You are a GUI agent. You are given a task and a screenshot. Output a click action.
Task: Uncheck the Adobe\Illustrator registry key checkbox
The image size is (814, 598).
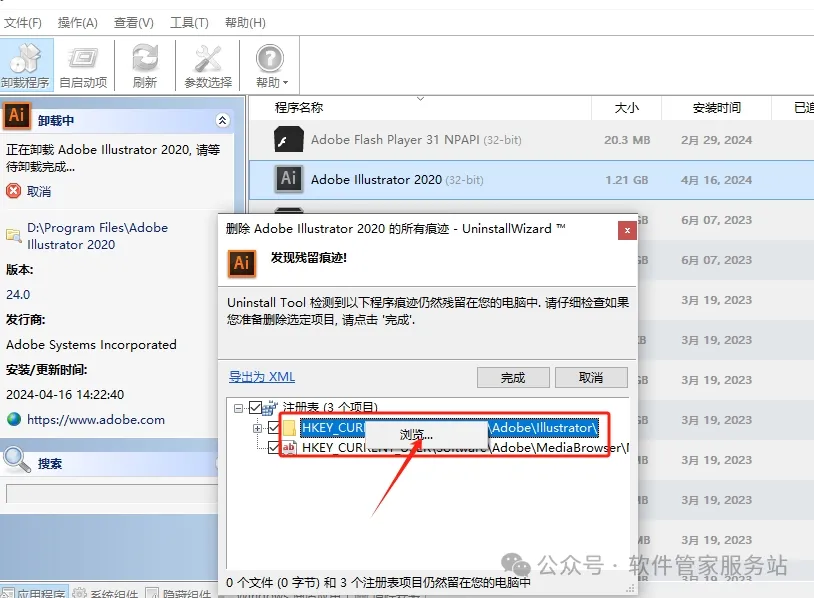click(x=274, y=428)
